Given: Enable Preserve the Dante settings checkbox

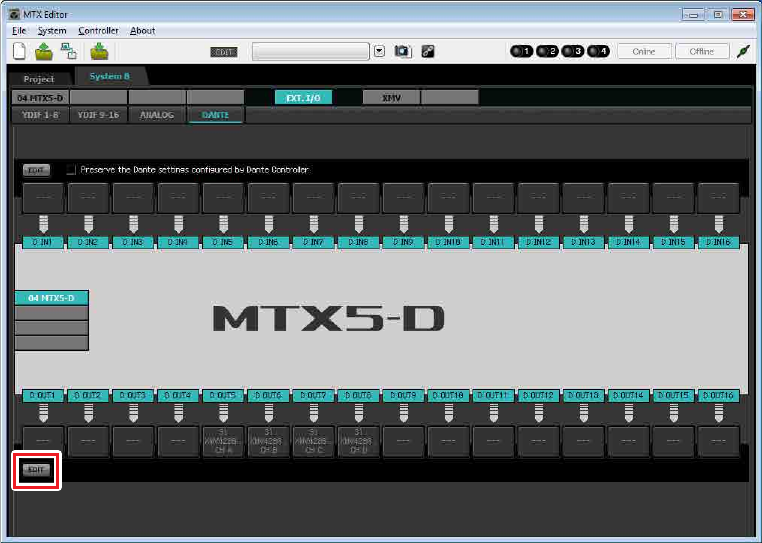Looking at the screenshot, I should (71, 170).
